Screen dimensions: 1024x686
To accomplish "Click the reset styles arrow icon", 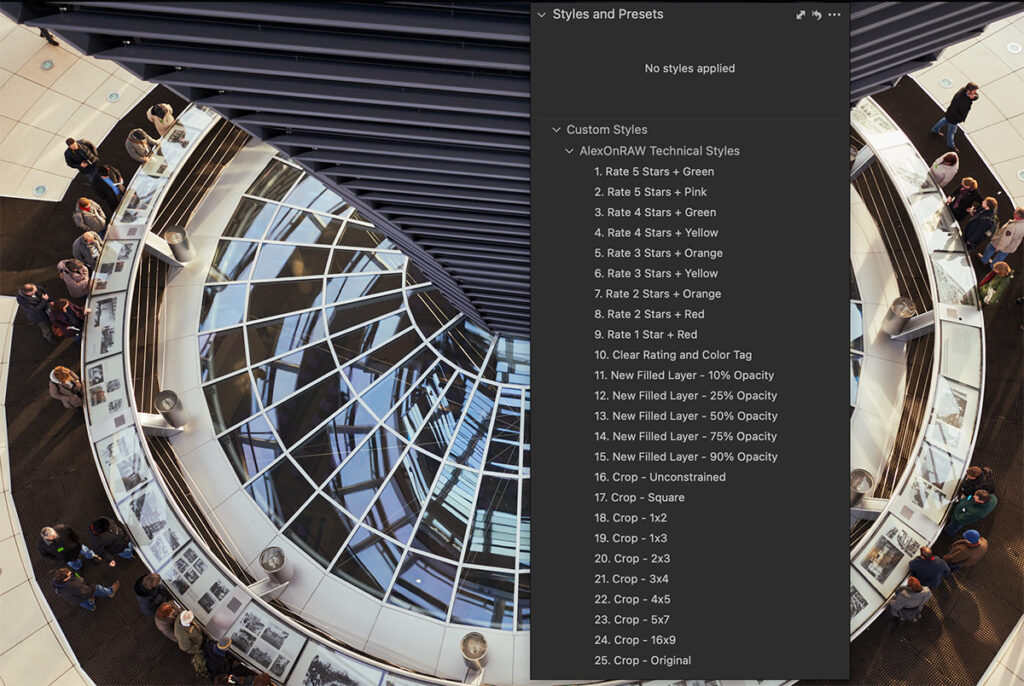I will pos(817,14).
